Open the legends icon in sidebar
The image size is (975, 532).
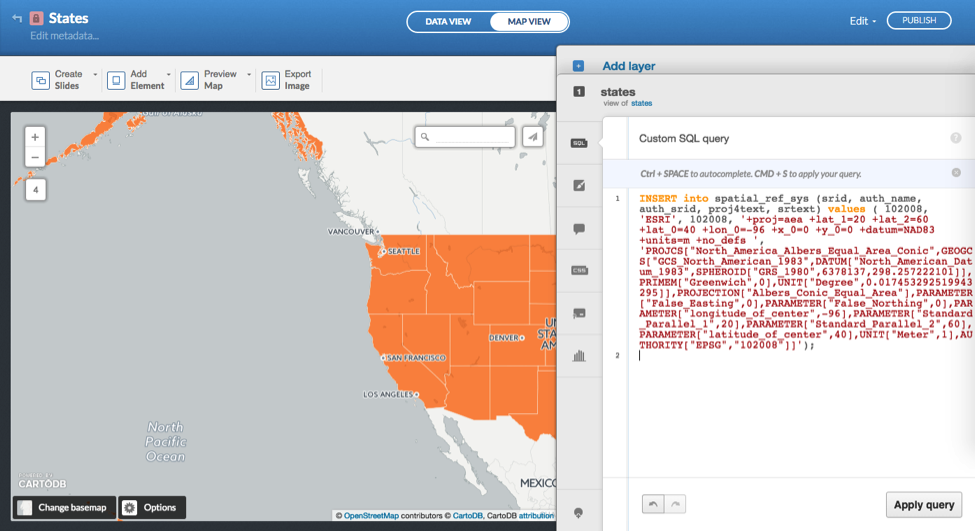579,313
